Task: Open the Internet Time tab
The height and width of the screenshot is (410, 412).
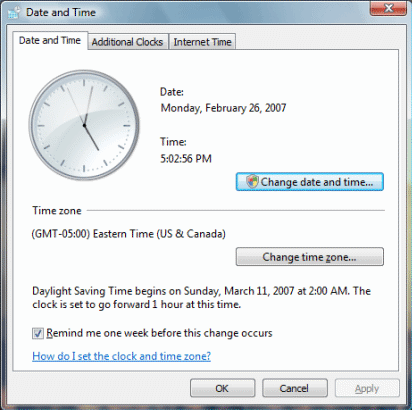Action: point(202,42)
